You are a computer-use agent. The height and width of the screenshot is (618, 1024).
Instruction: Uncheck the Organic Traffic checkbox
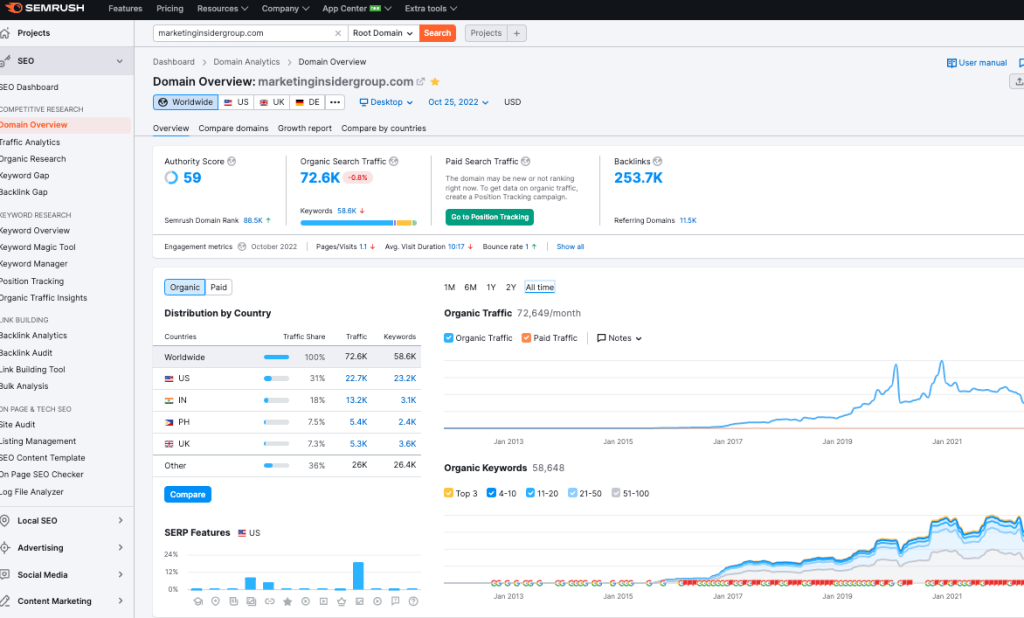pyautogui.click(x=449, y=338)
